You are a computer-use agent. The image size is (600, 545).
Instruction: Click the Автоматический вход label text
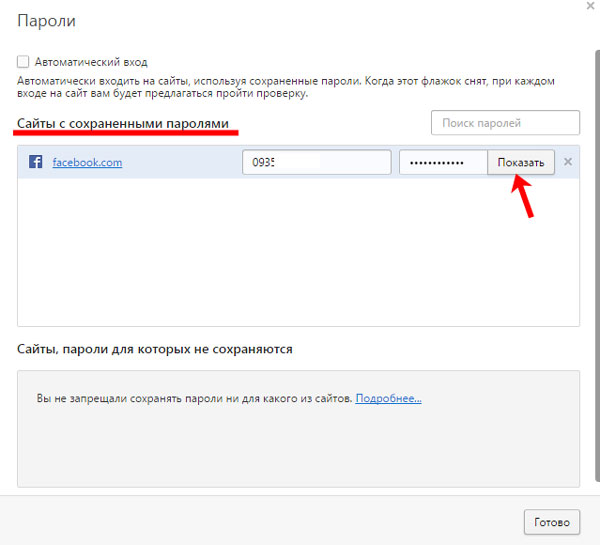(x=90, y=62)
